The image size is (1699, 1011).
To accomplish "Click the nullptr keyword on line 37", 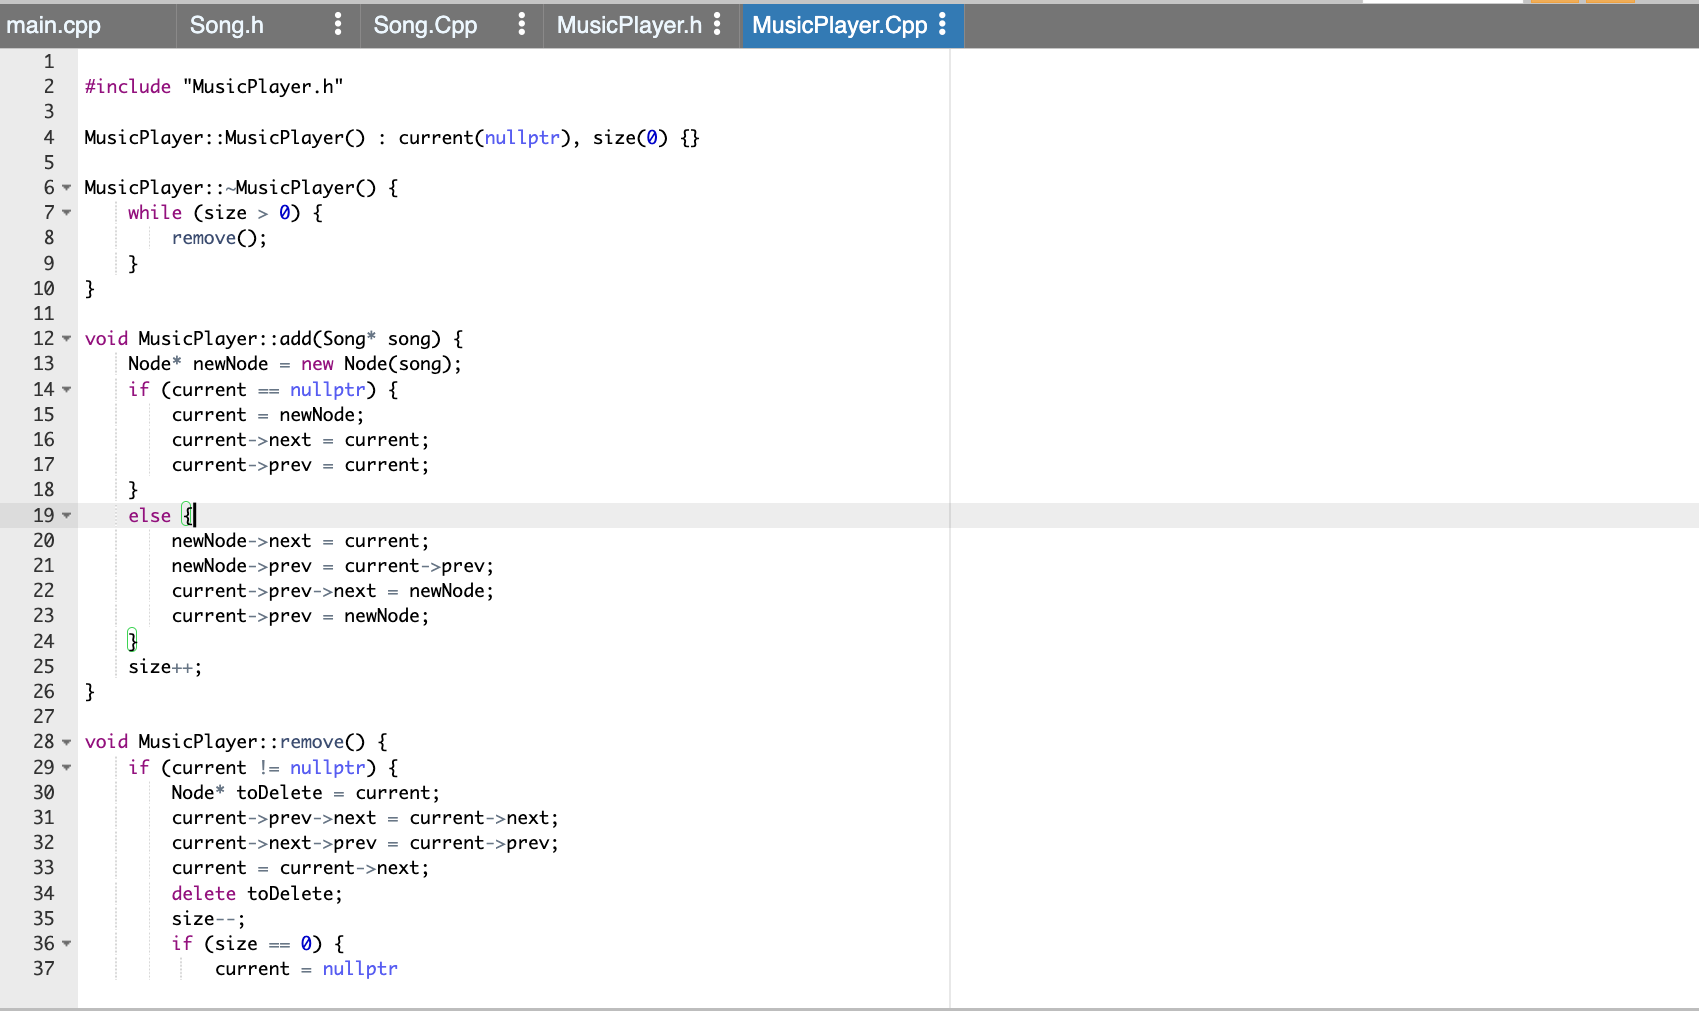I will [x=360, y=968].
